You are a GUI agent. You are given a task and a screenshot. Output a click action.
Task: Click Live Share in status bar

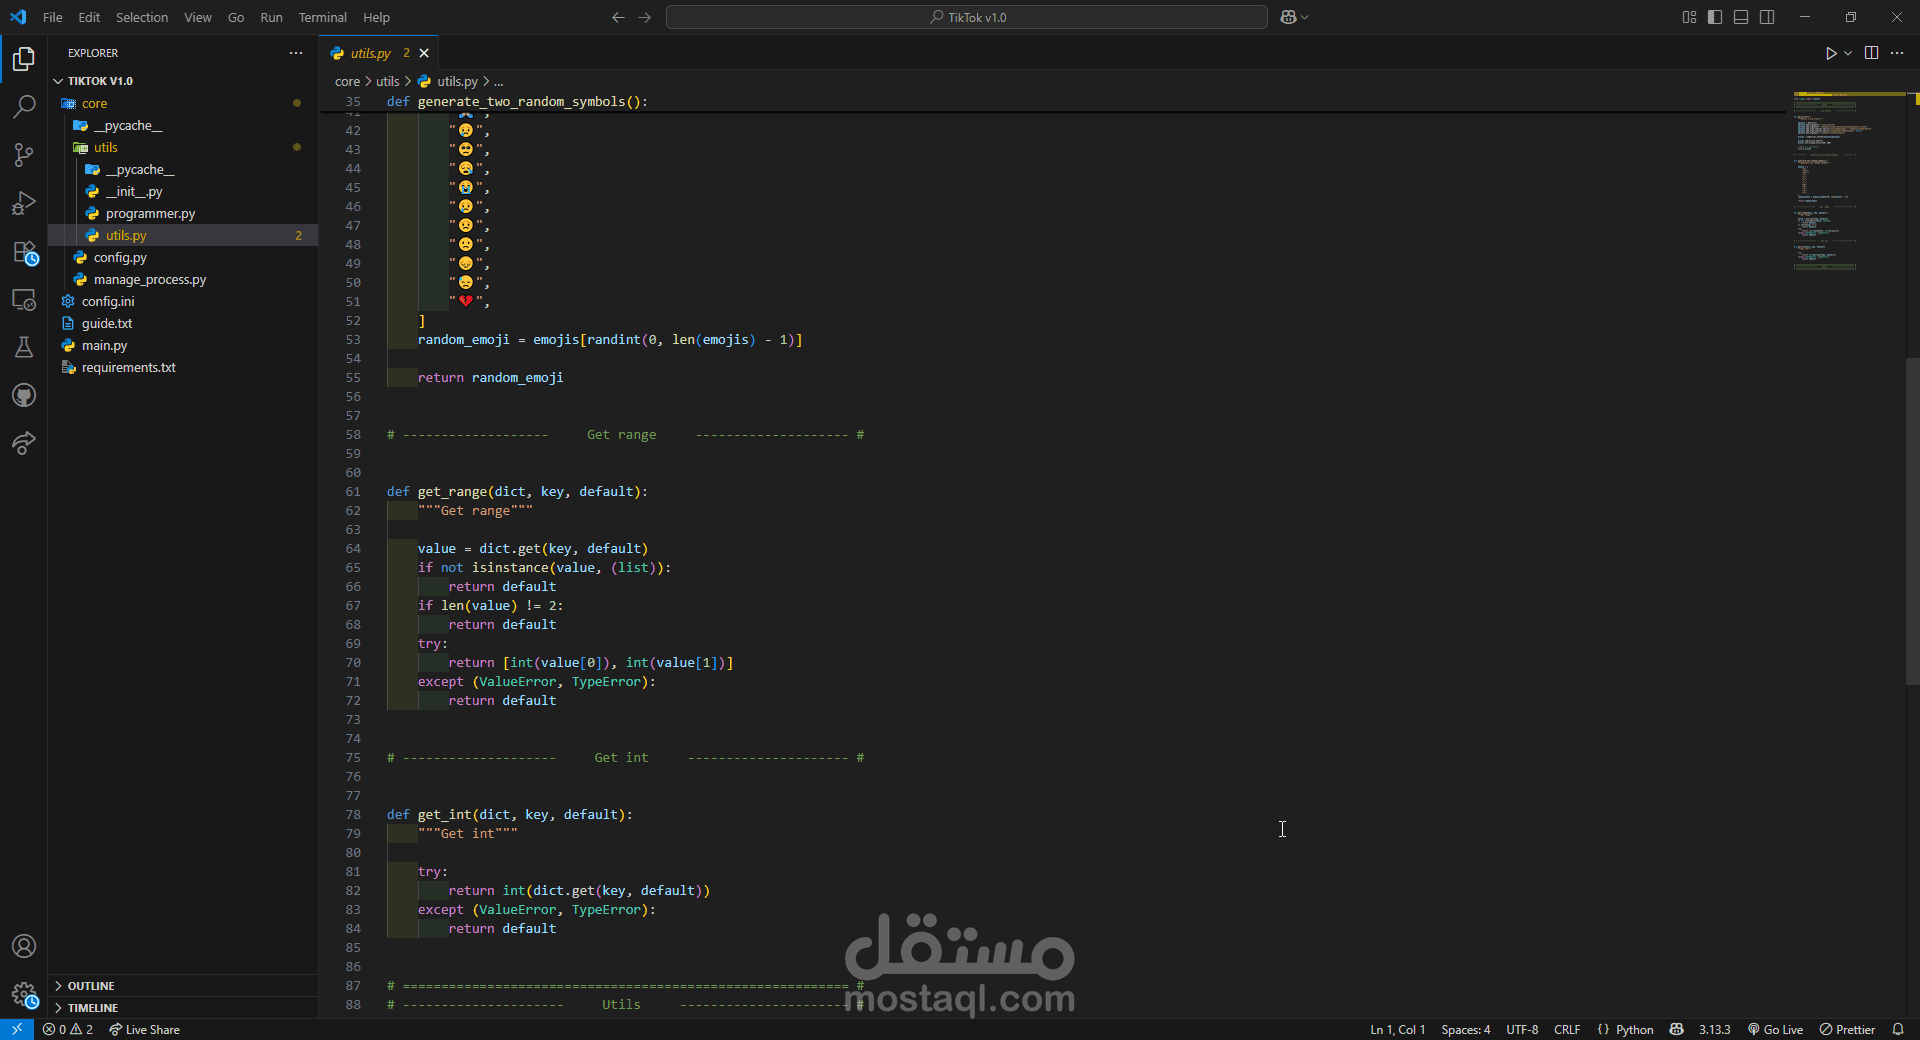145,1029
